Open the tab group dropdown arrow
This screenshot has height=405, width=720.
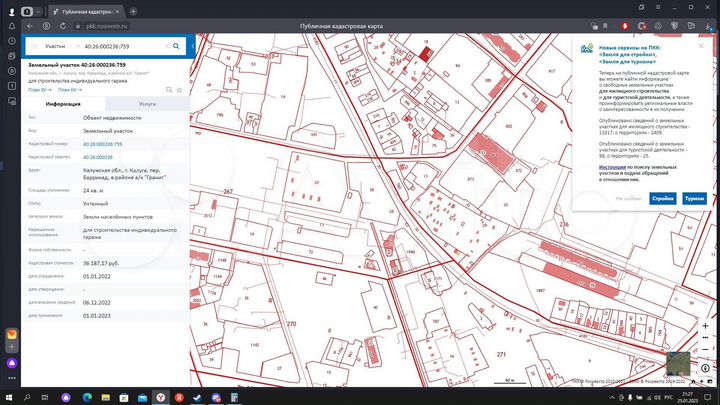[39, 11]
